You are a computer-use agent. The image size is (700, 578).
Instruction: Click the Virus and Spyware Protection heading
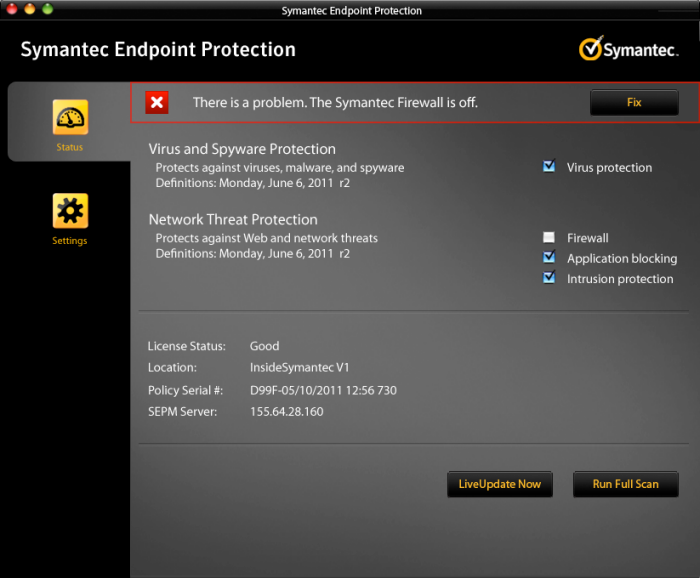[x=242, y=149]
